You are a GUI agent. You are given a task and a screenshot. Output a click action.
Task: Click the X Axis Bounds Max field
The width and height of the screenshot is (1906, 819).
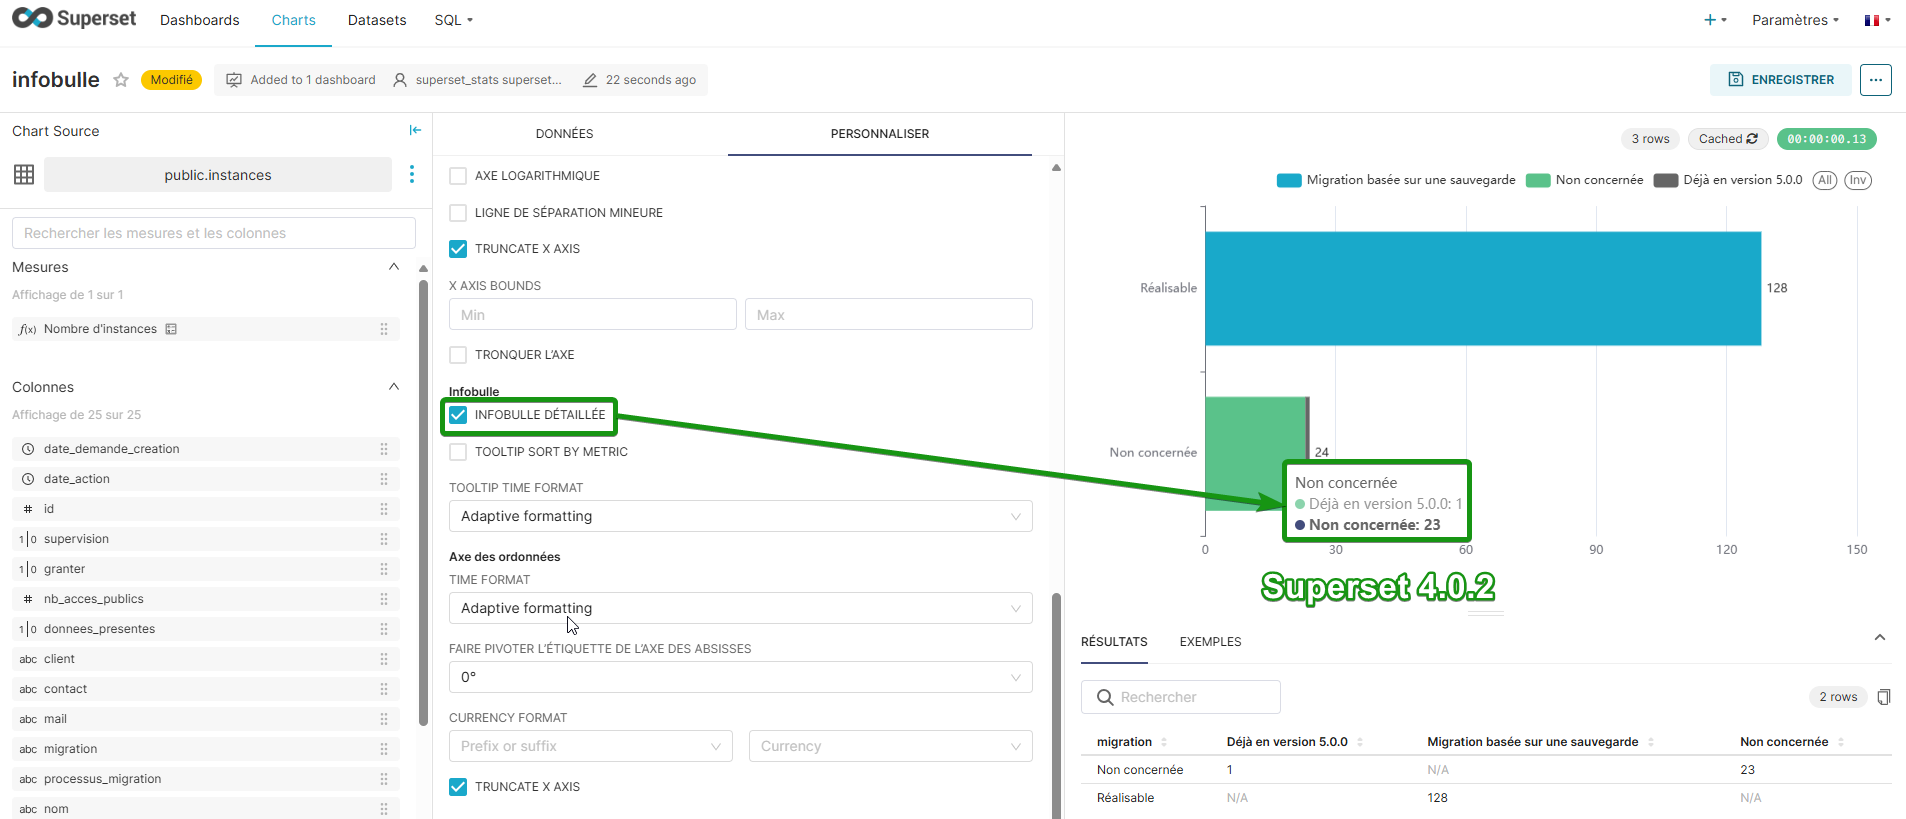coord(889,315)
